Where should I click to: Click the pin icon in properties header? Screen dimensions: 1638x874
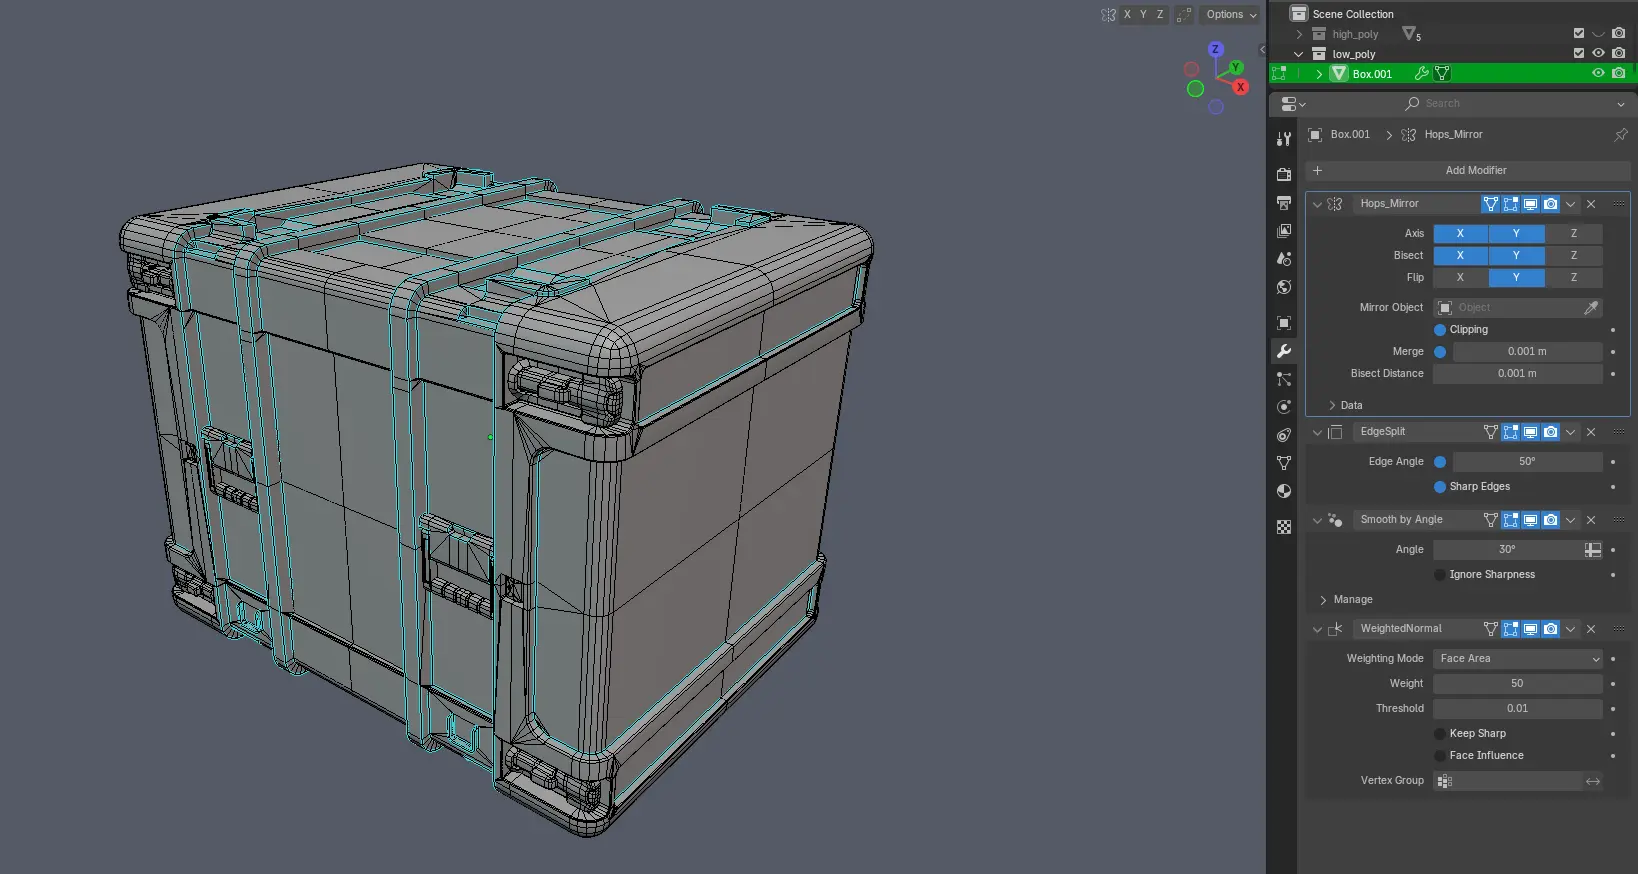[1620, 135]
